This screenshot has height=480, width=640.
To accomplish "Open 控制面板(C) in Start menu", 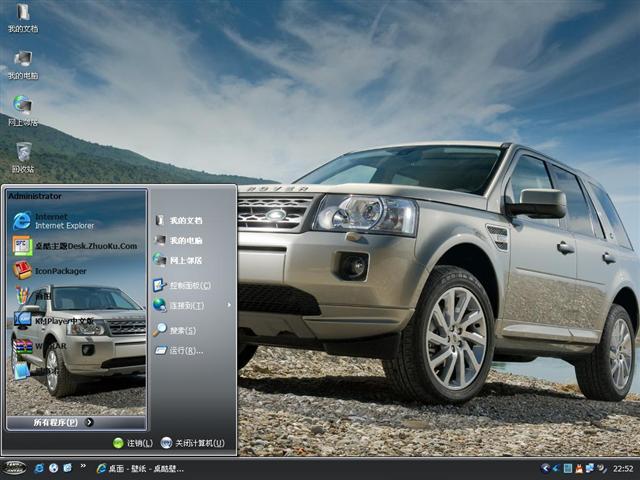I will pyautogui.click(x=188, y=285).
